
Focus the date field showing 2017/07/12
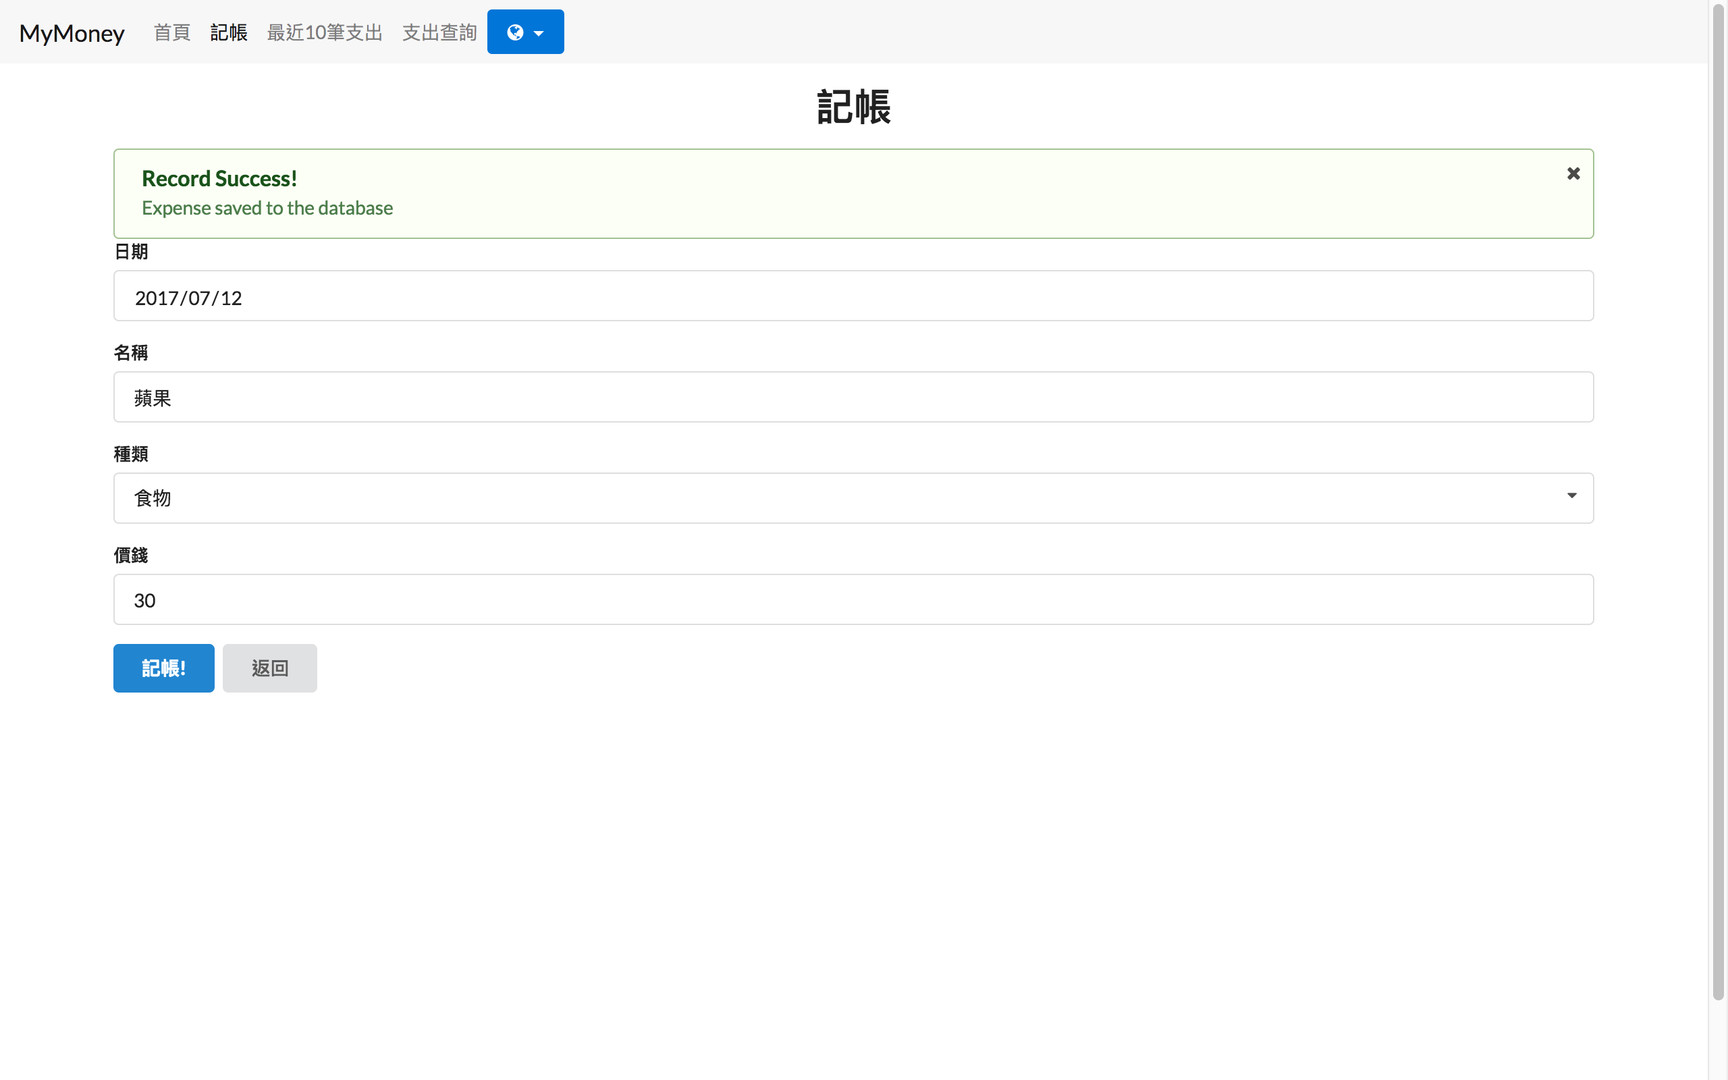tap(853, 296)
